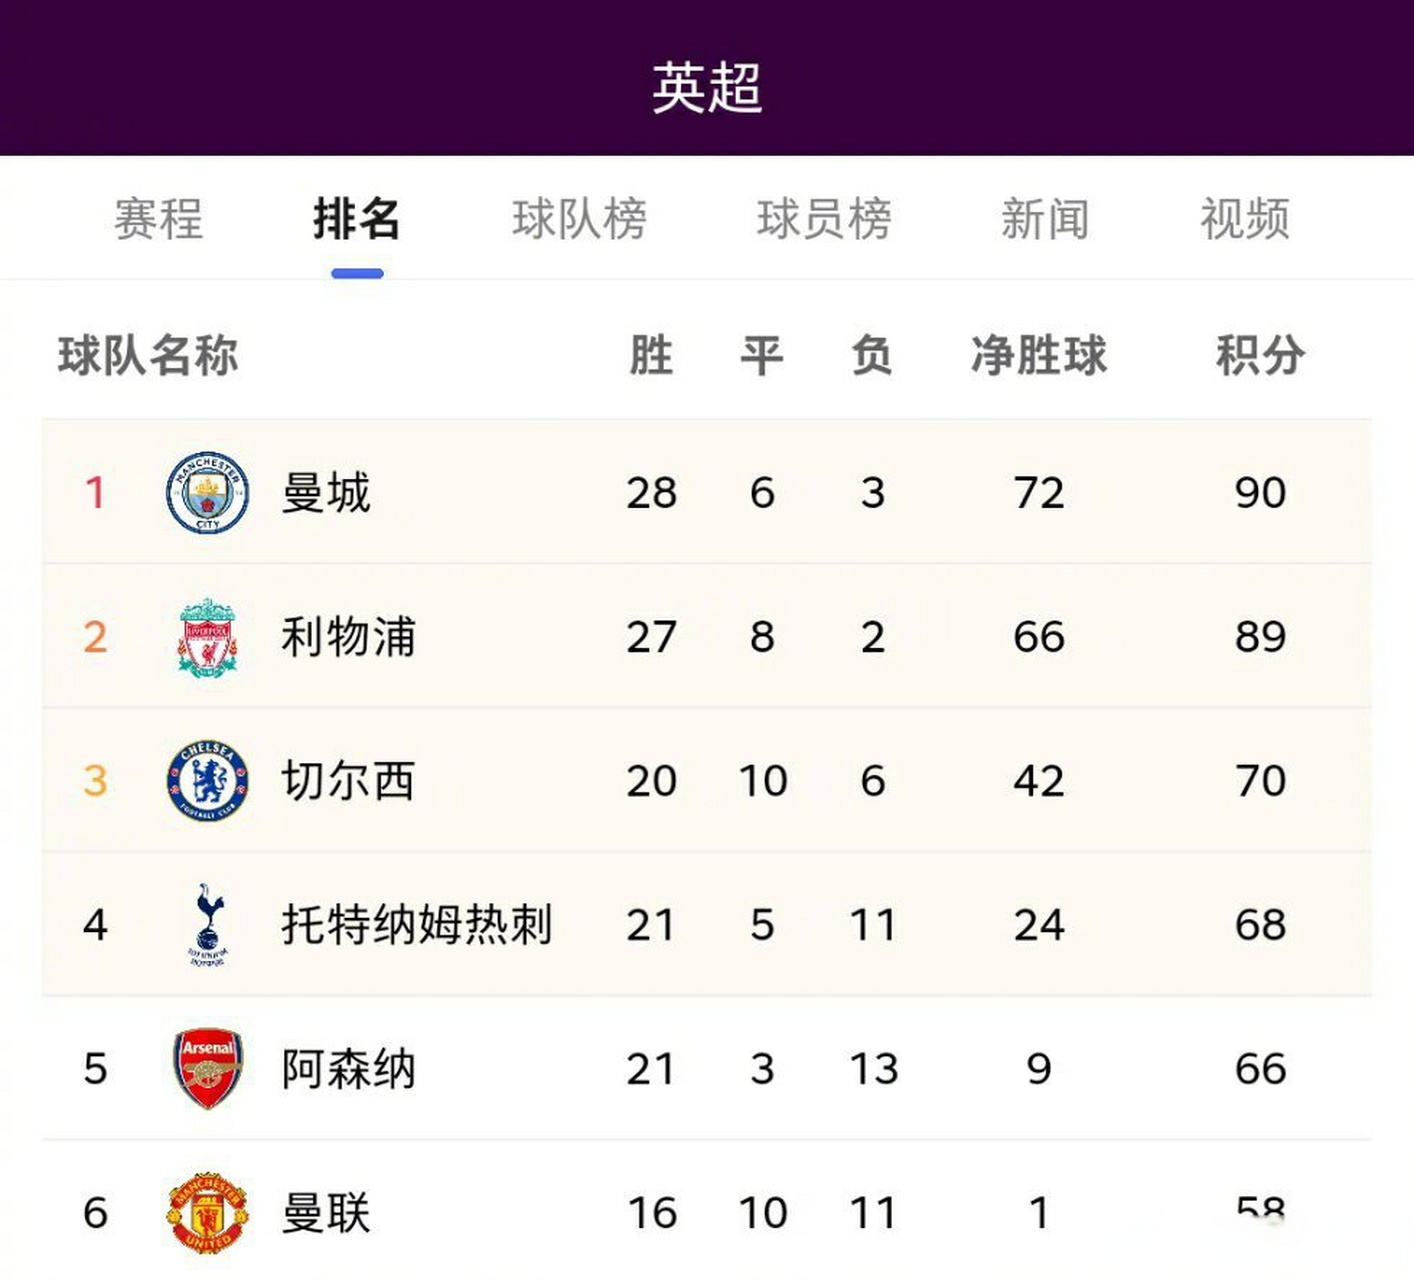1414x1280 pixels.
Task: Click the Manchester City club crest
Action: (205, 492)
